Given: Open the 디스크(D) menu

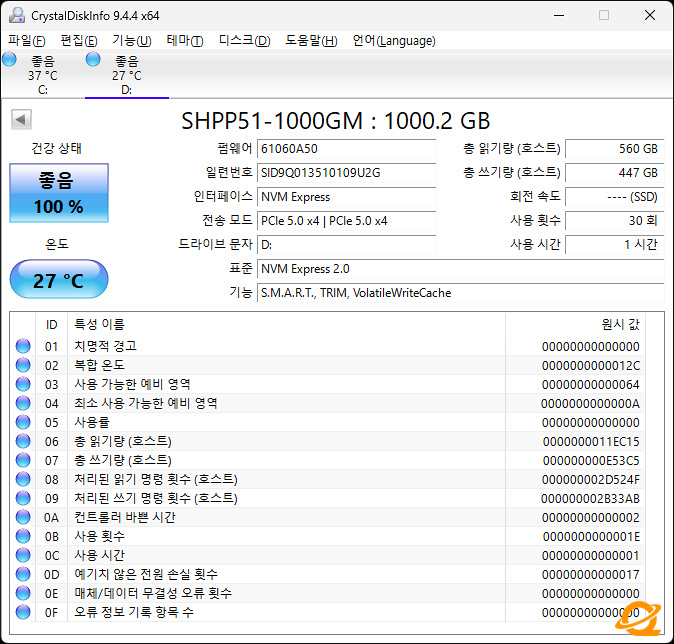Looking at the screenshot, I should 245,40.
